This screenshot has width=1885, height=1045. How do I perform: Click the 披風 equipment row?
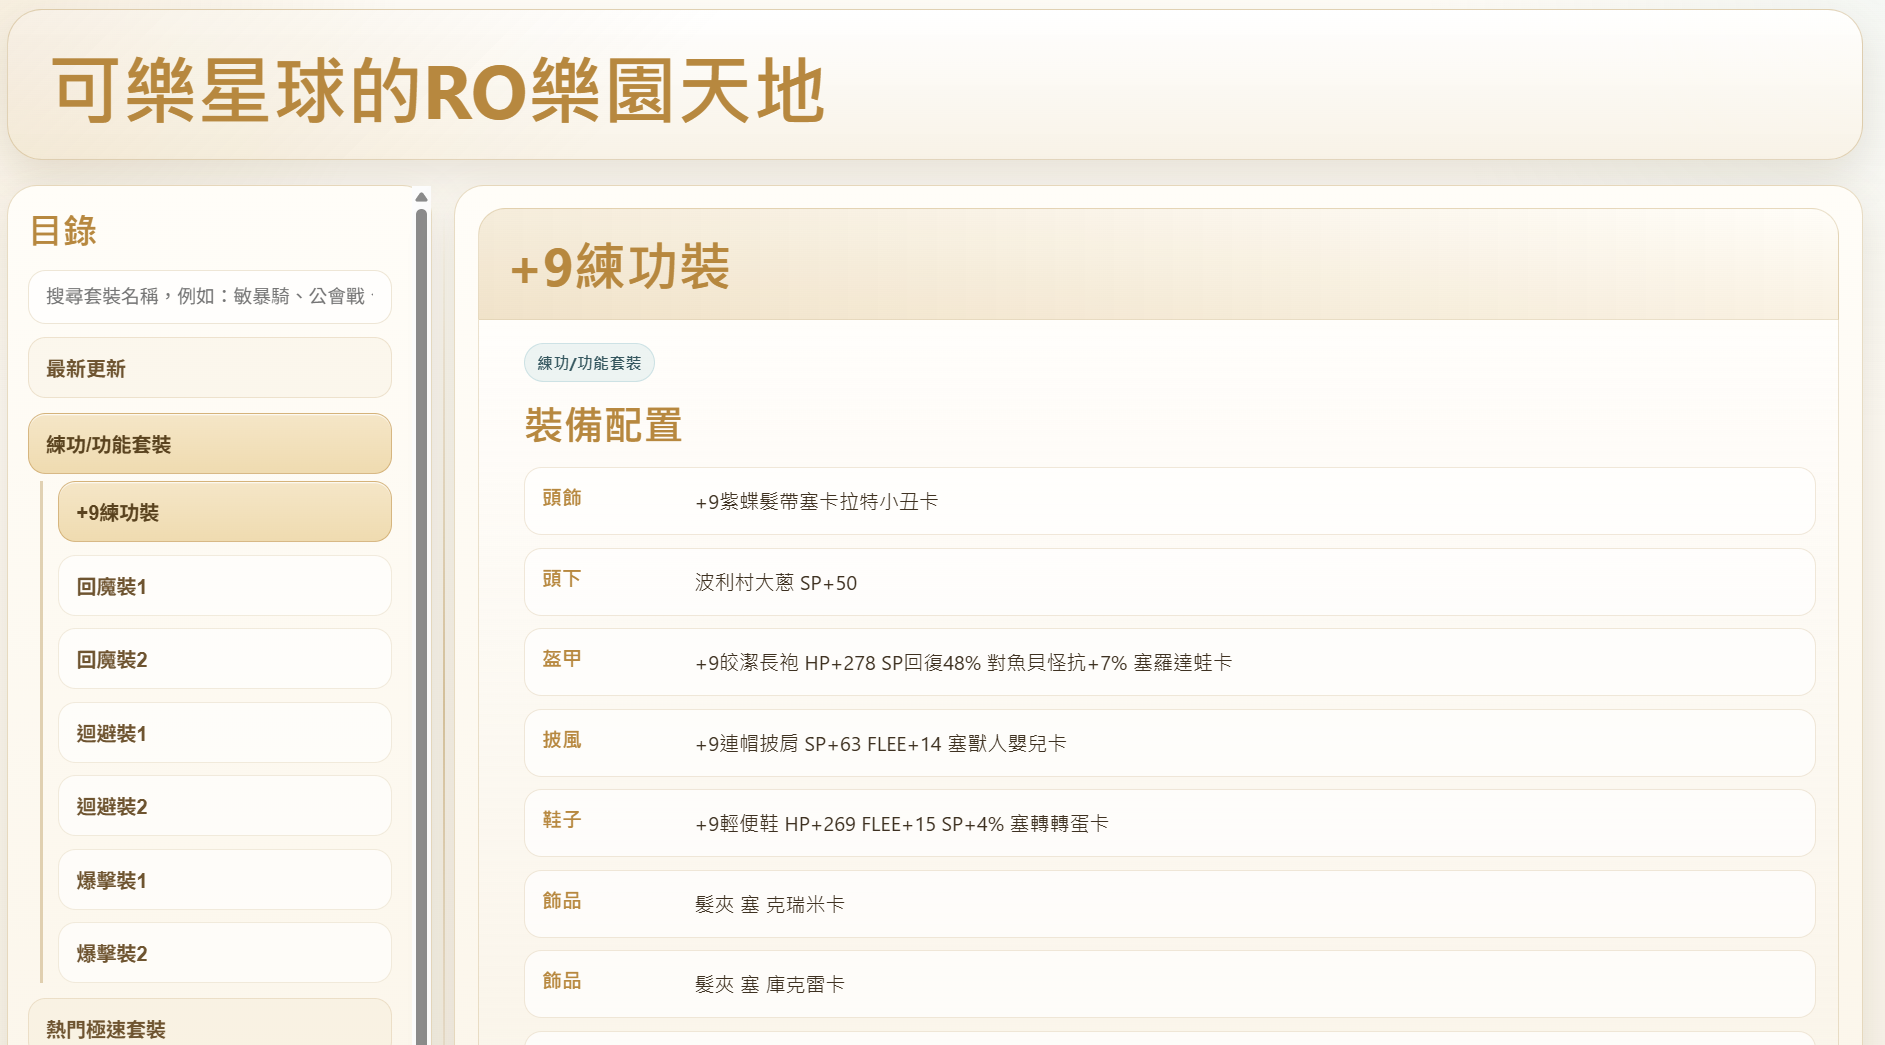tap(1168, 743)
